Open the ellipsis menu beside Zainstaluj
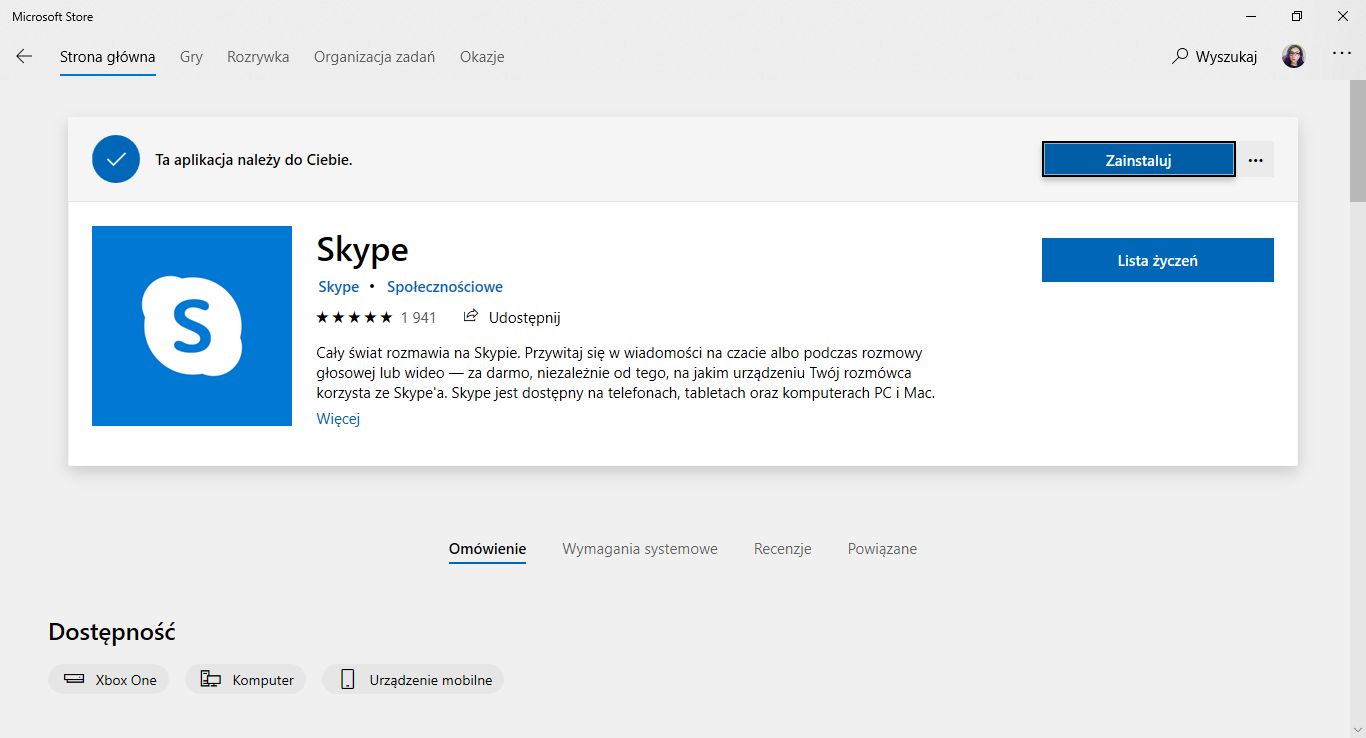This screenshot has width=1366, height=738. [1257, 160]
